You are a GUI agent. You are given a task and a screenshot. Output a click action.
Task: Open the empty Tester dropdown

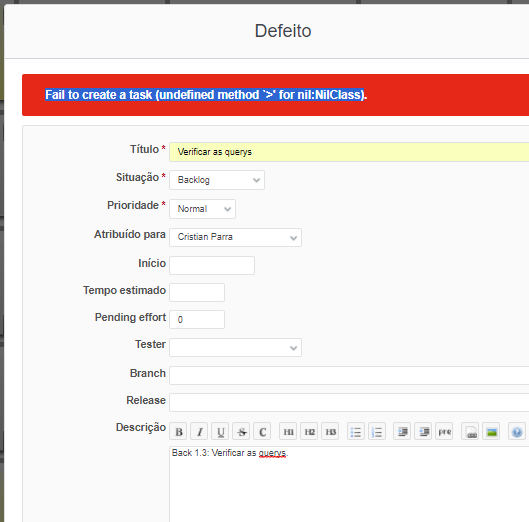[235, 348]
